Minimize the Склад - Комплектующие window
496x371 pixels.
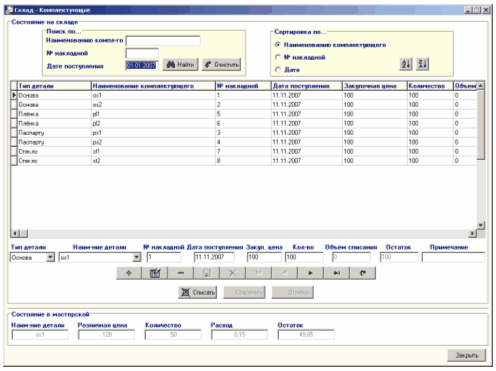click(x=468, y=10)
